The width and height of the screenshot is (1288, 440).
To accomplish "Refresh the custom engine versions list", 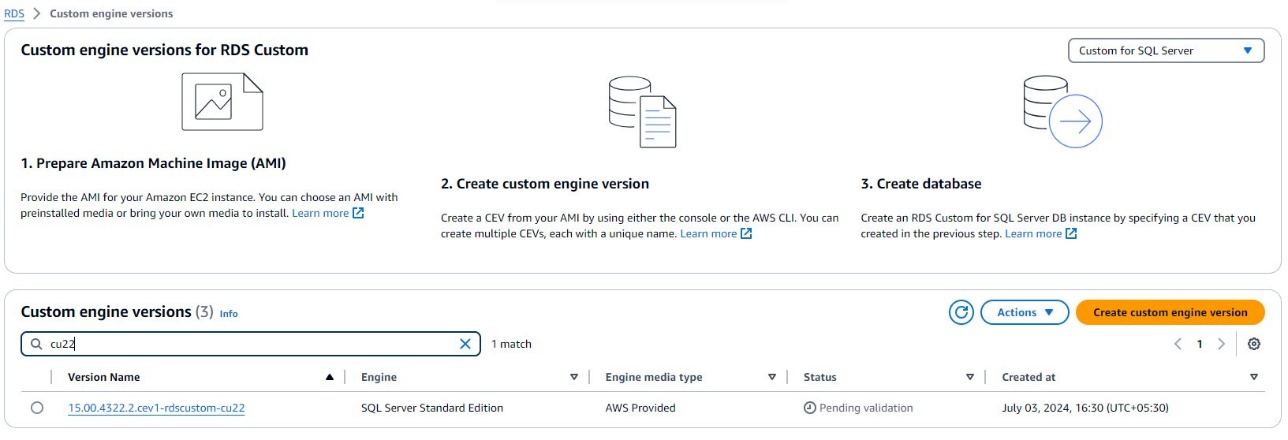I will [961, 312].
